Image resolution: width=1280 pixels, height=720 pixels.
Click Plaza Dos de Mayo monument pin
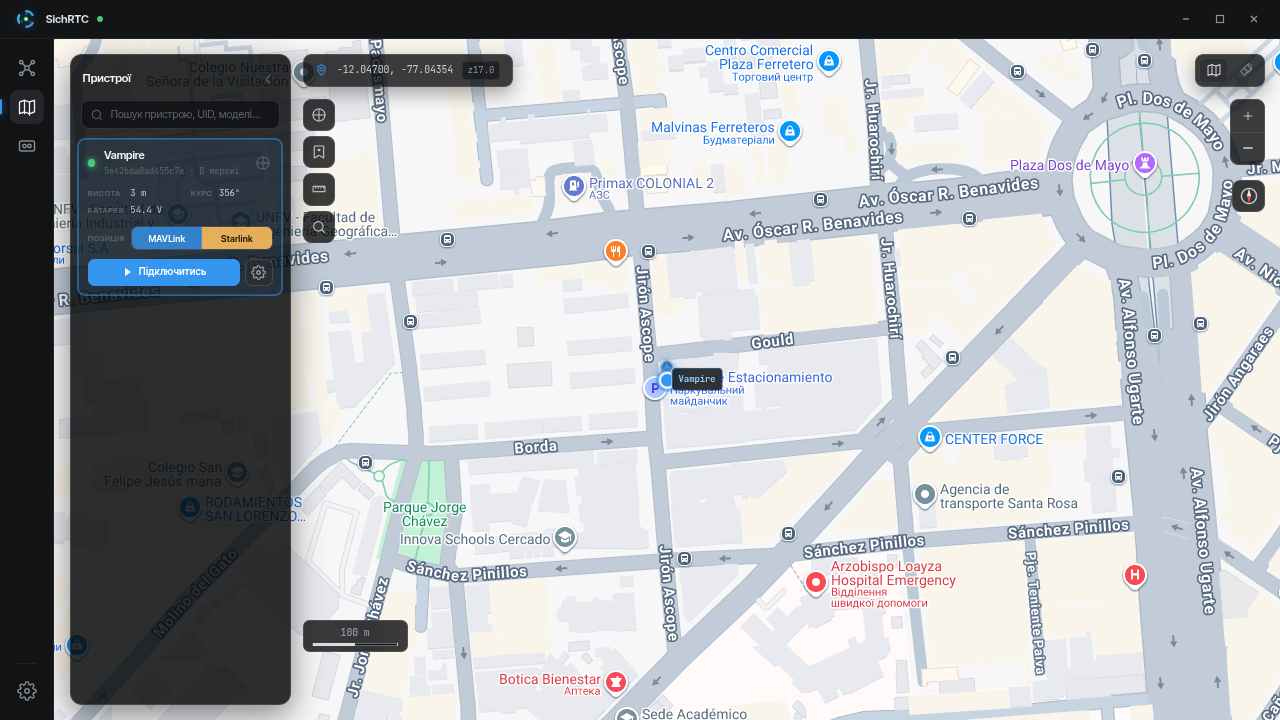click(1145, 163)
